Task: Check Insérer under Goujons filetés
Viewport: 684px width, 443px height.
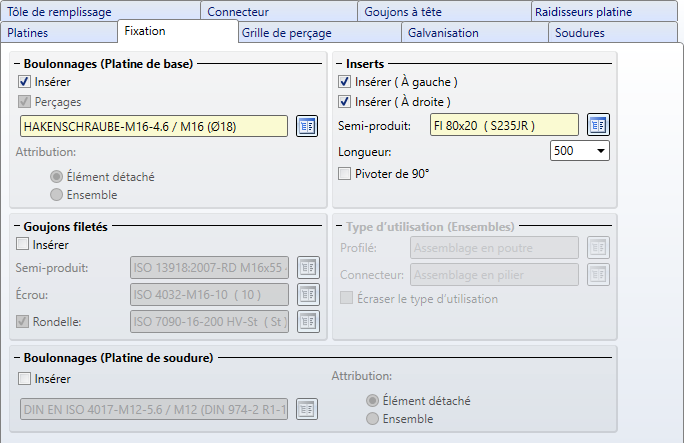Action: [x=25, y=244]
